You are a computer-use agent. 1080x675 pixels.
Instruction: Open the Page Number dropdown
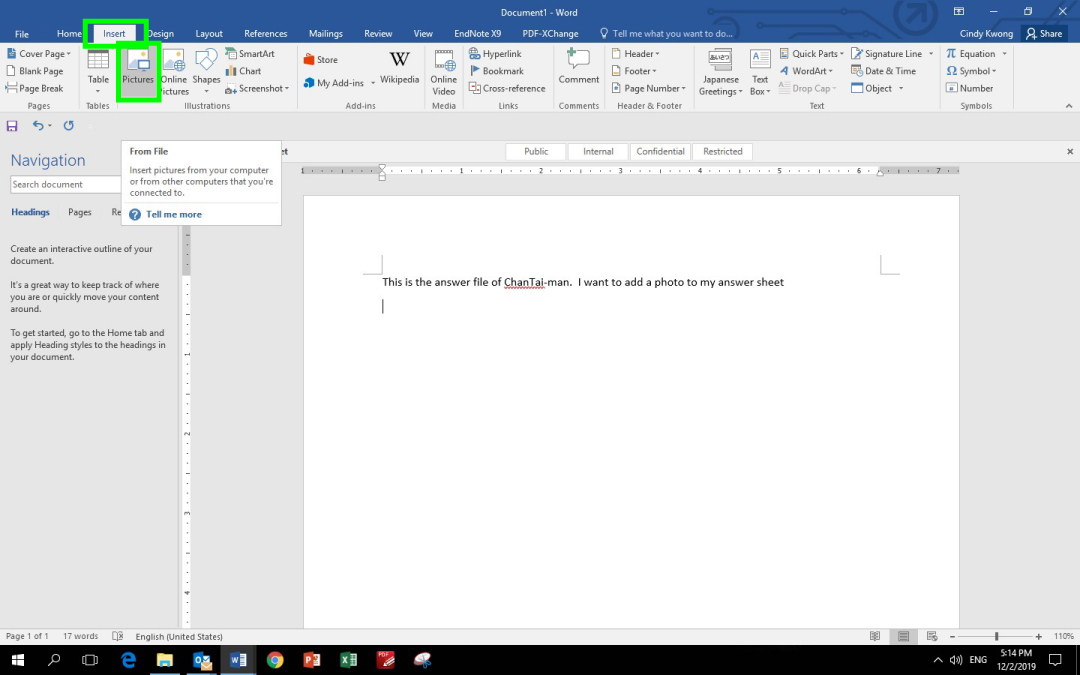click(683, 88)
